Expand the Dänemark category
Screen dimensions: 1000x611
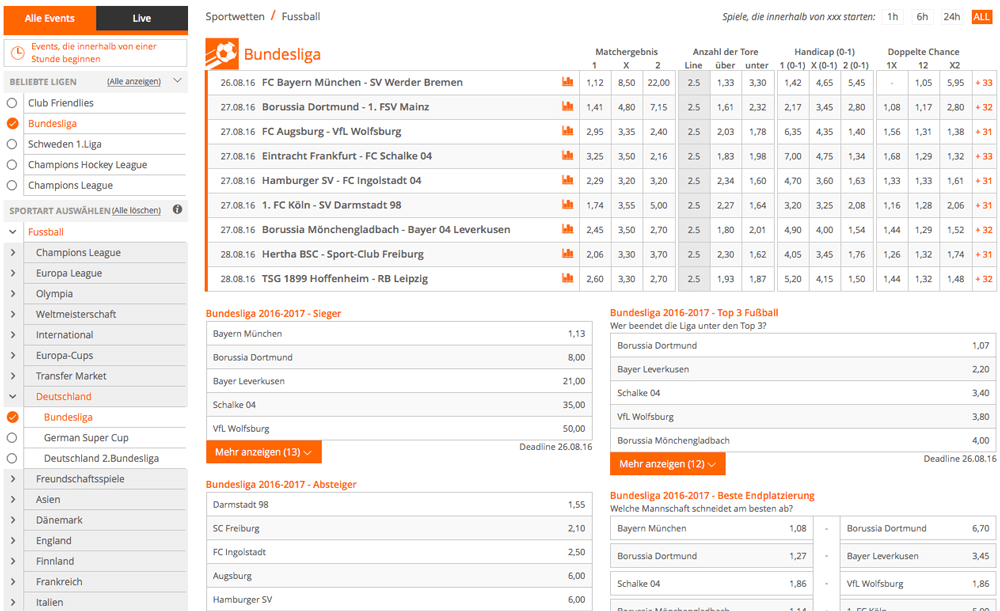click(x=13, y=520)
